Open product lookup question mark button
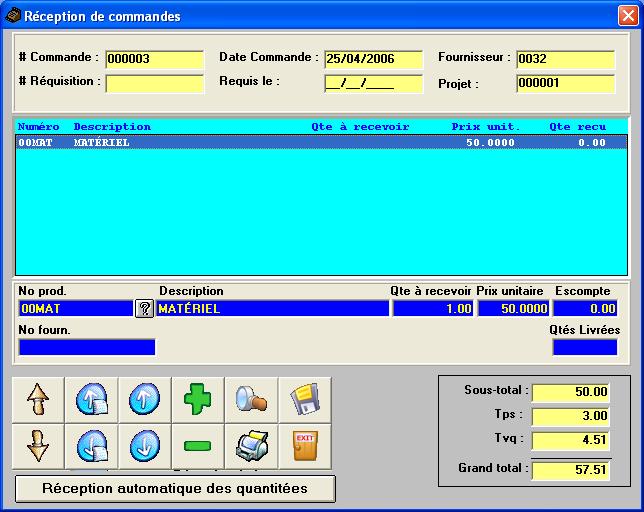Viewport: 644px width, 512px height. click(144, 309)
